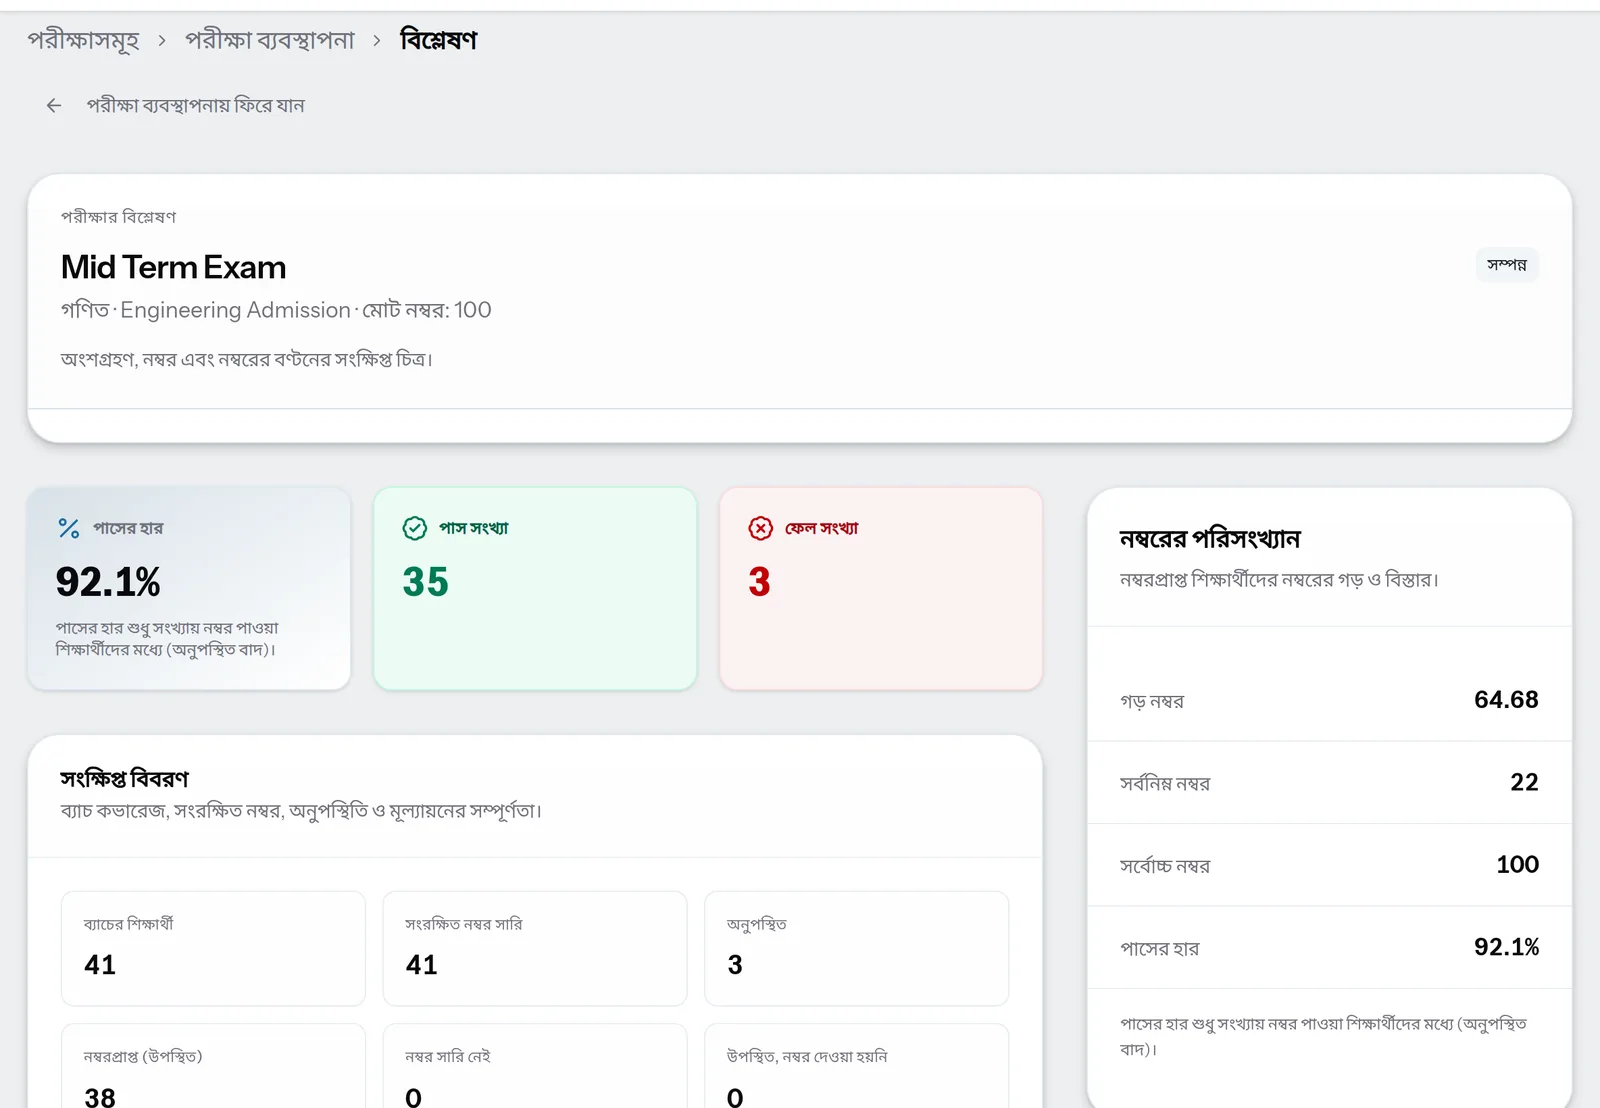Click the description under সংক্ষিপ্ত বিবরণ heading
The height and width of the screenshot is (1108, 1600).
click(301, 811)
